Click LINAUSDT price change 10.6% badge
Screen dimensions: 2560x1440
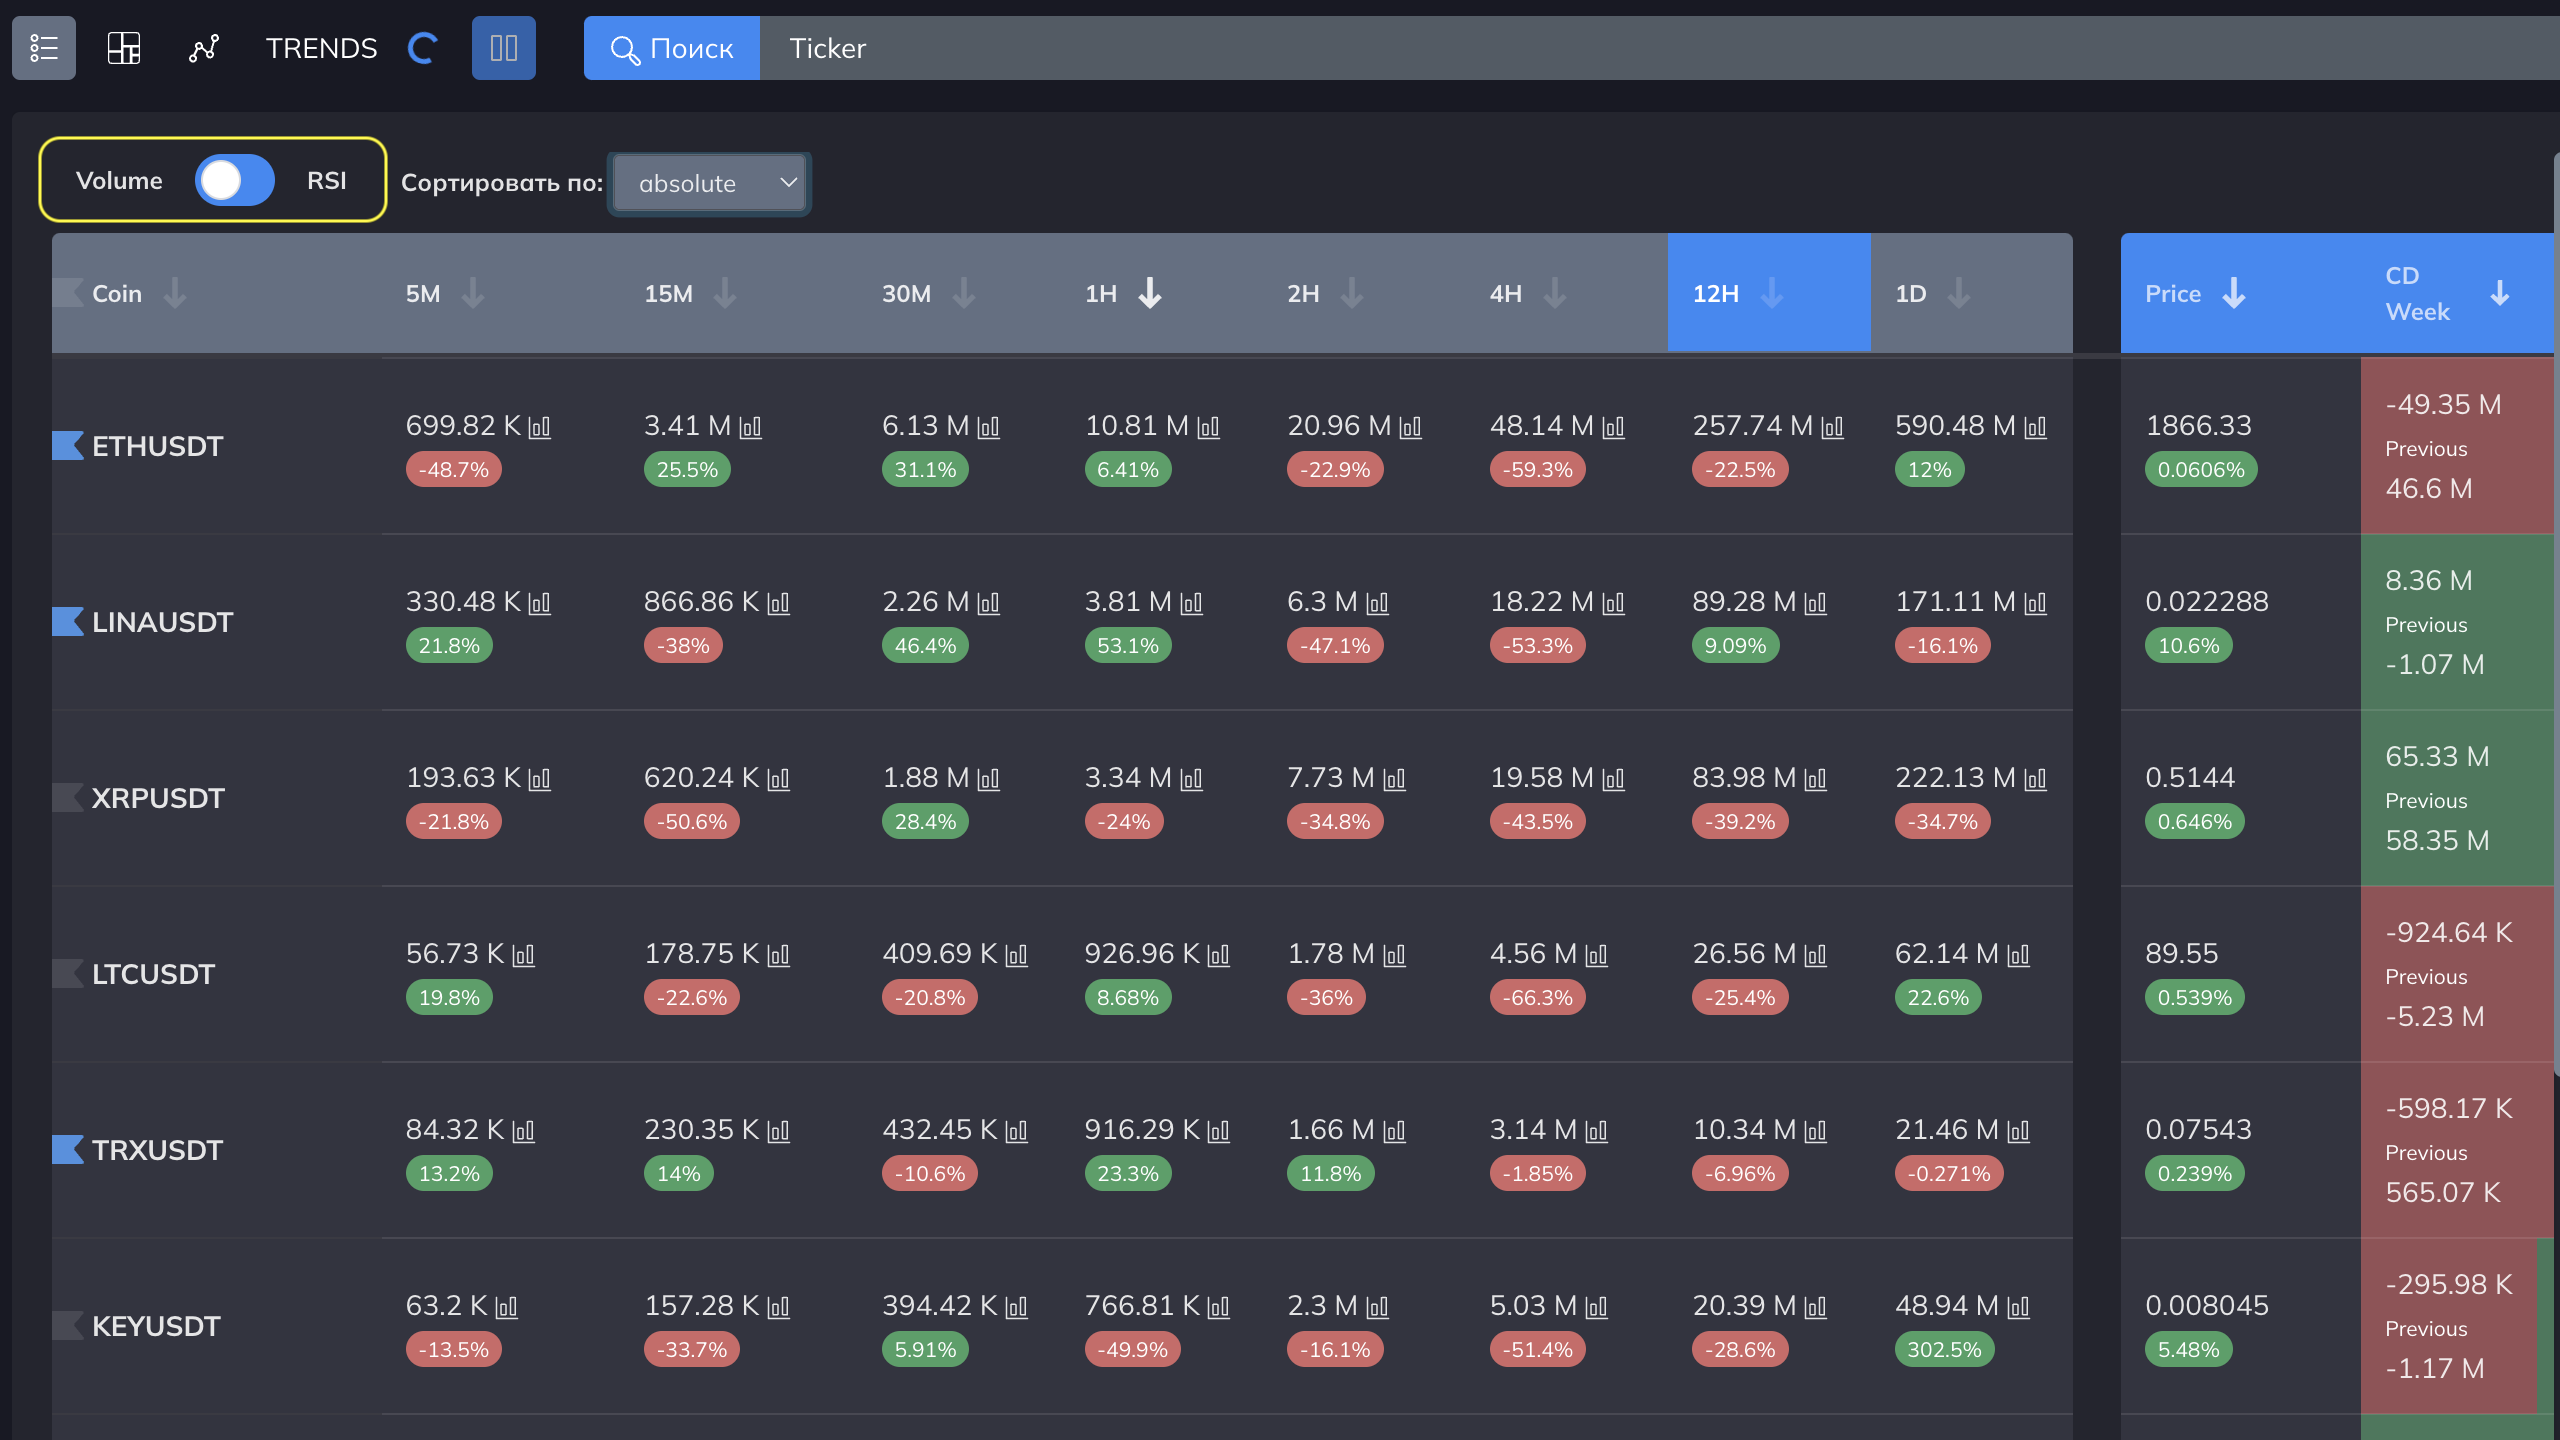[x=2188, y=645]
